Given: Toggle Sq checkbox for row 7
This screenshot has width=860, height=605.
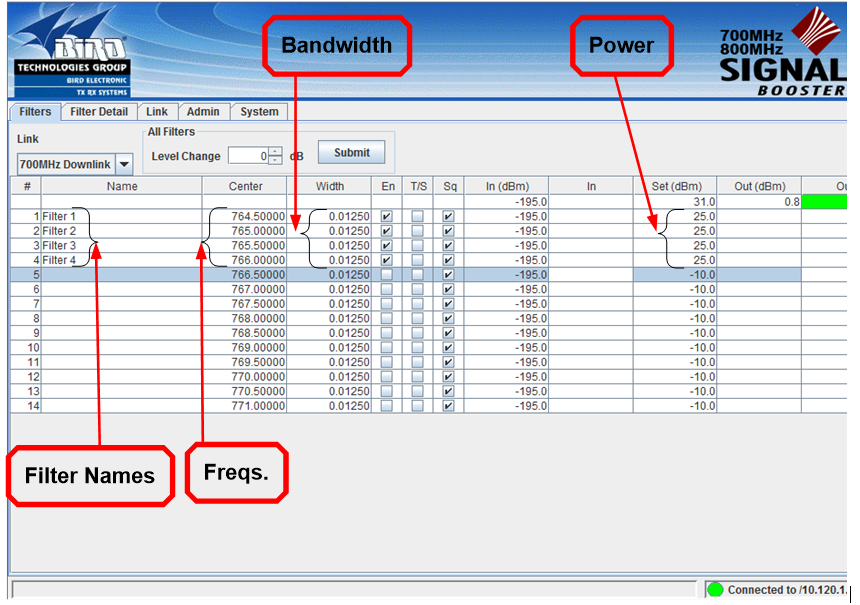Looking at the screenshot, I should tap(449, 303).
